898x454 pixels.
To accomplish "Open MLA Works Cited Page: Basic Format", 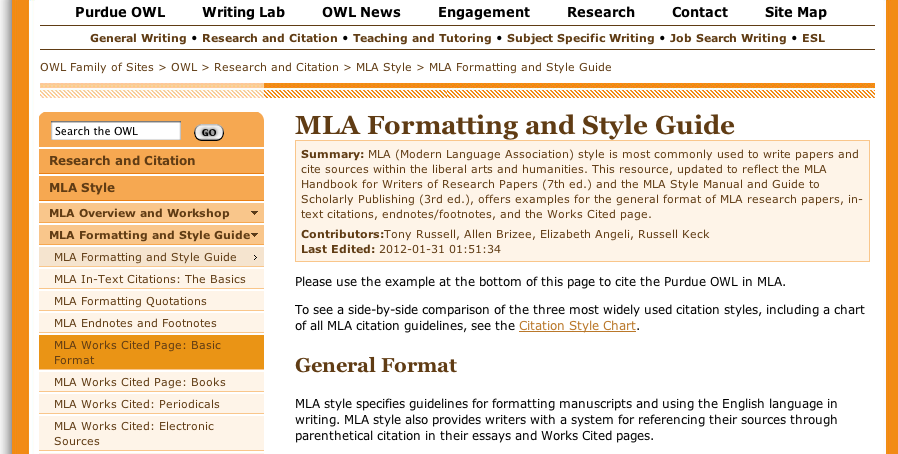I will tap(151, 352).
